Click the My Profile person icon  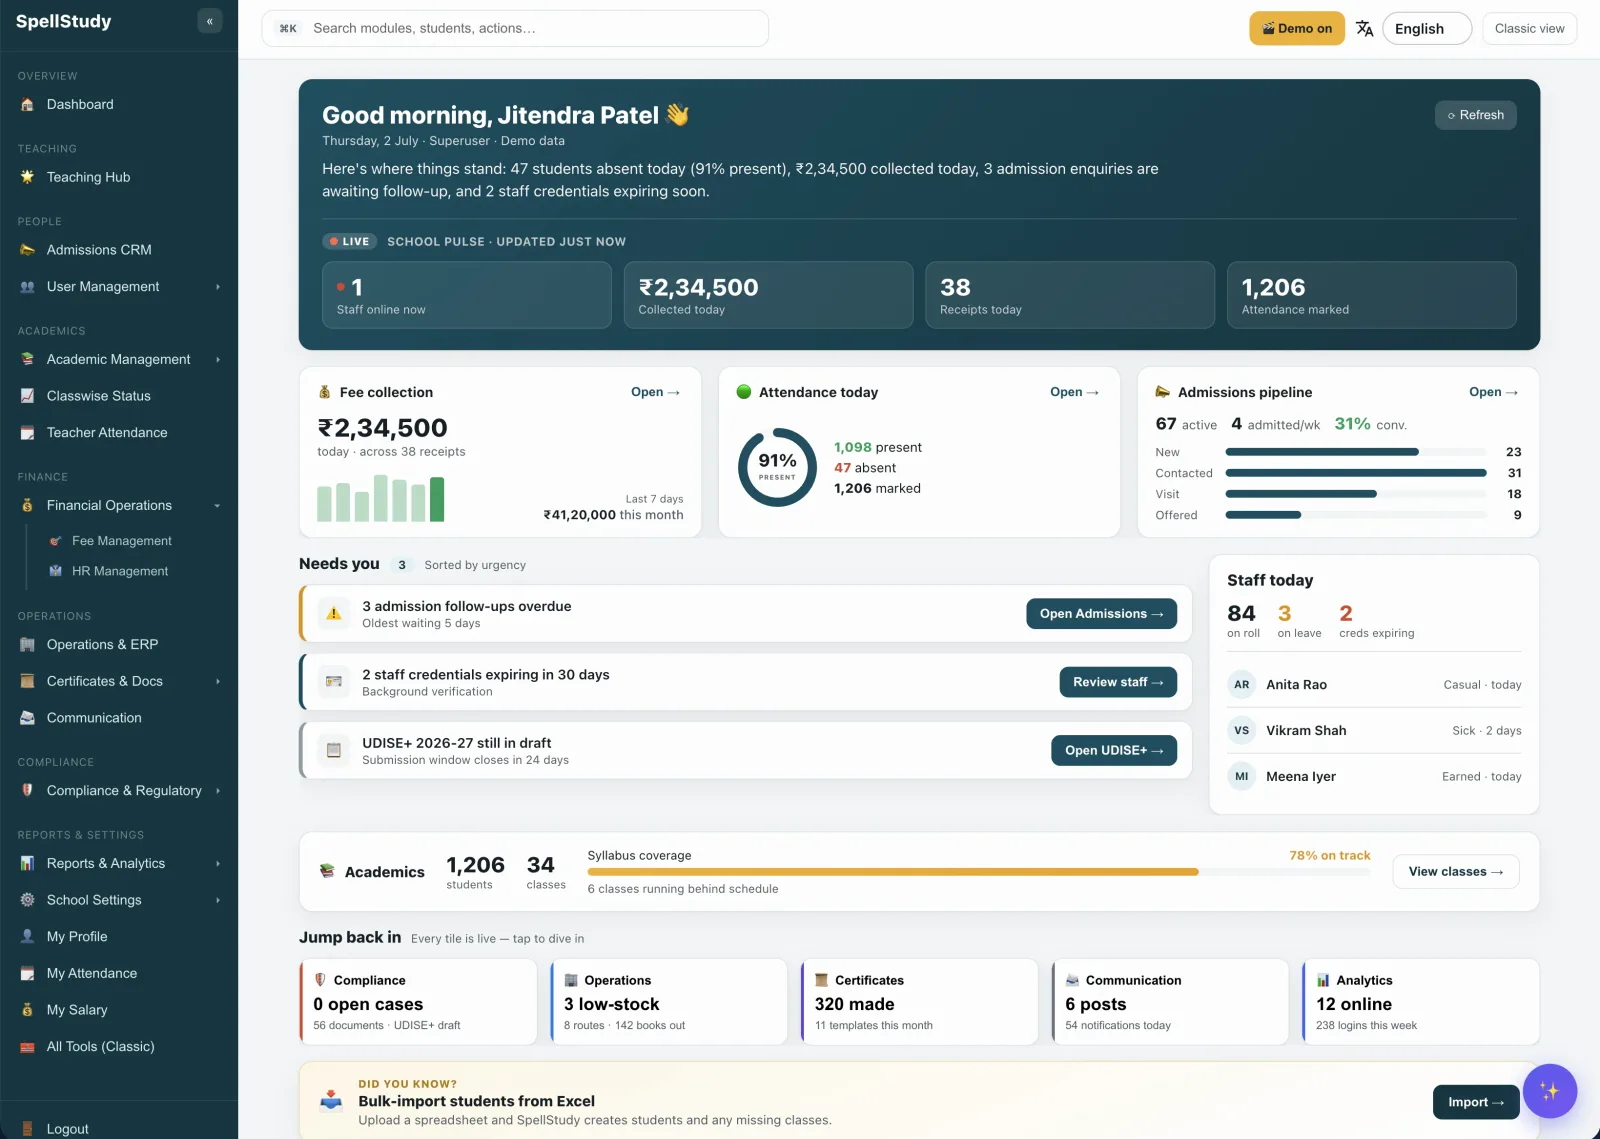[27, 937]
